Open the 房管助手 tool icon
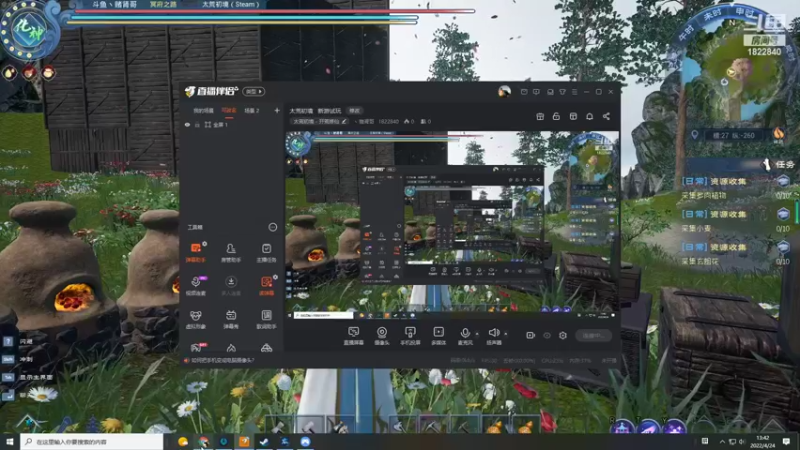 coord(231,252)
